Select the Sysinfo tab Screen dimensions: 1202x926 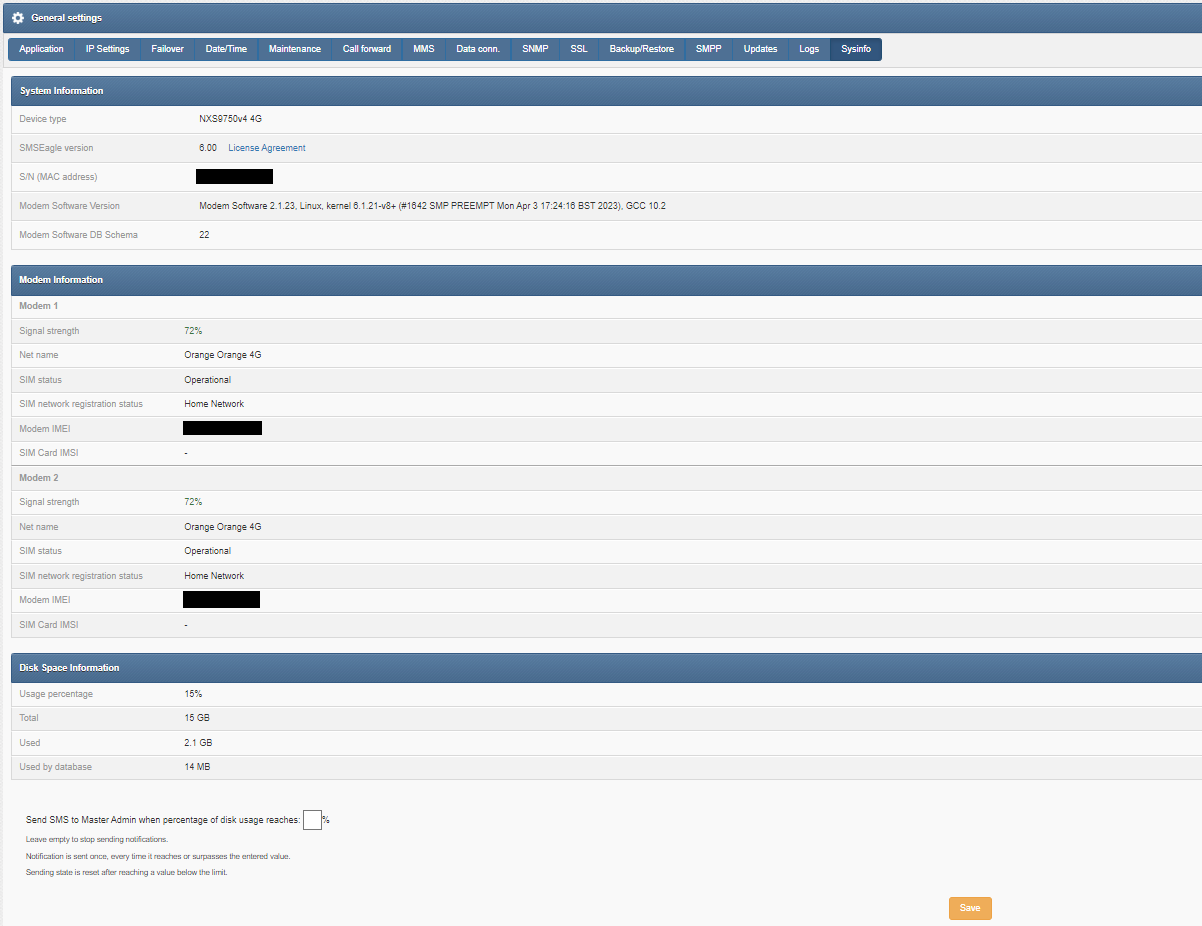pos(856,49)
